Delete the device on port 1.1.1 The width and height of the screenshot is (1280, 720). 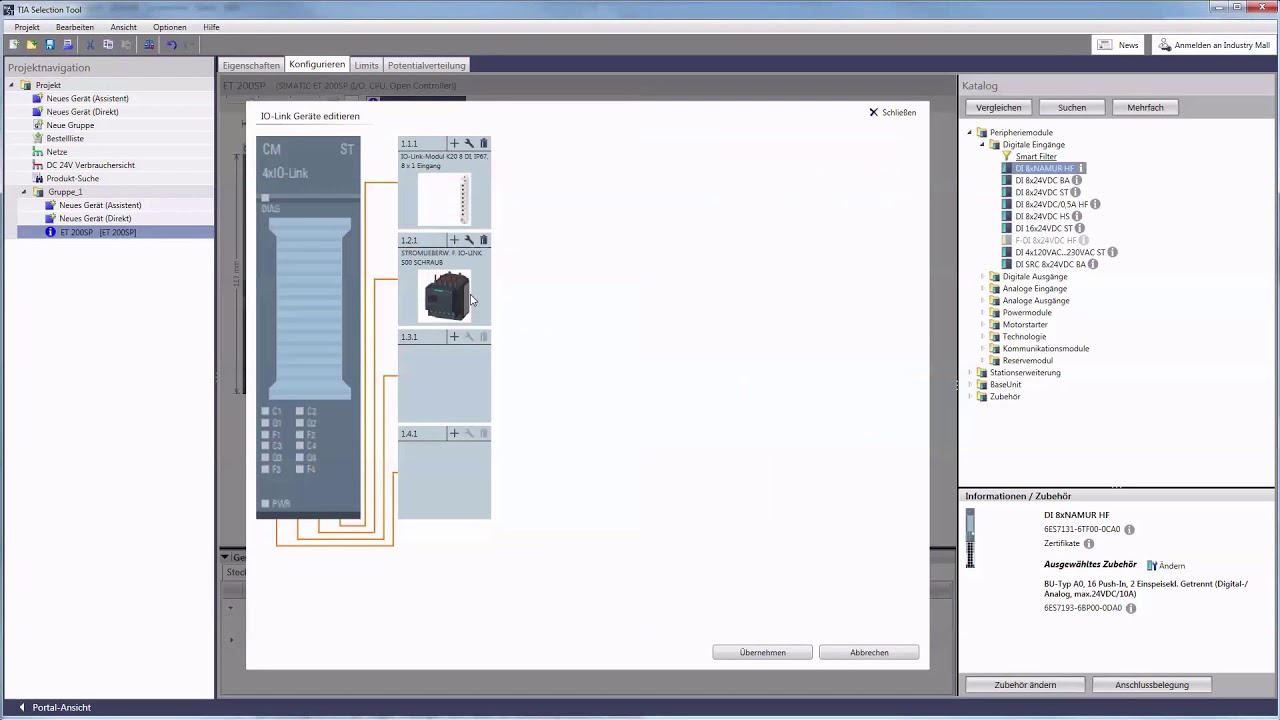(x=484, y=143)
